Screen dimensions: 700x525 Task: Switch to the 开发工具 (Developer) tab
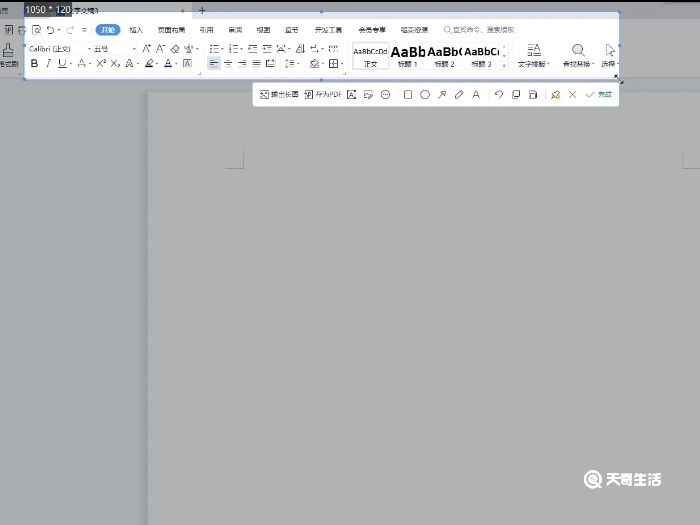pyautogui.click(x=328, y=30)
